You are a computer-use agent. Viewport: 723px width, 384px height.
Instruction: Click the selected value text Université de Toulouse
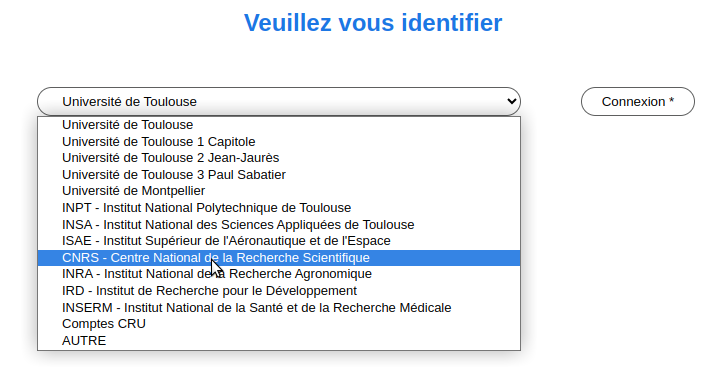click(x=130, y=101)
